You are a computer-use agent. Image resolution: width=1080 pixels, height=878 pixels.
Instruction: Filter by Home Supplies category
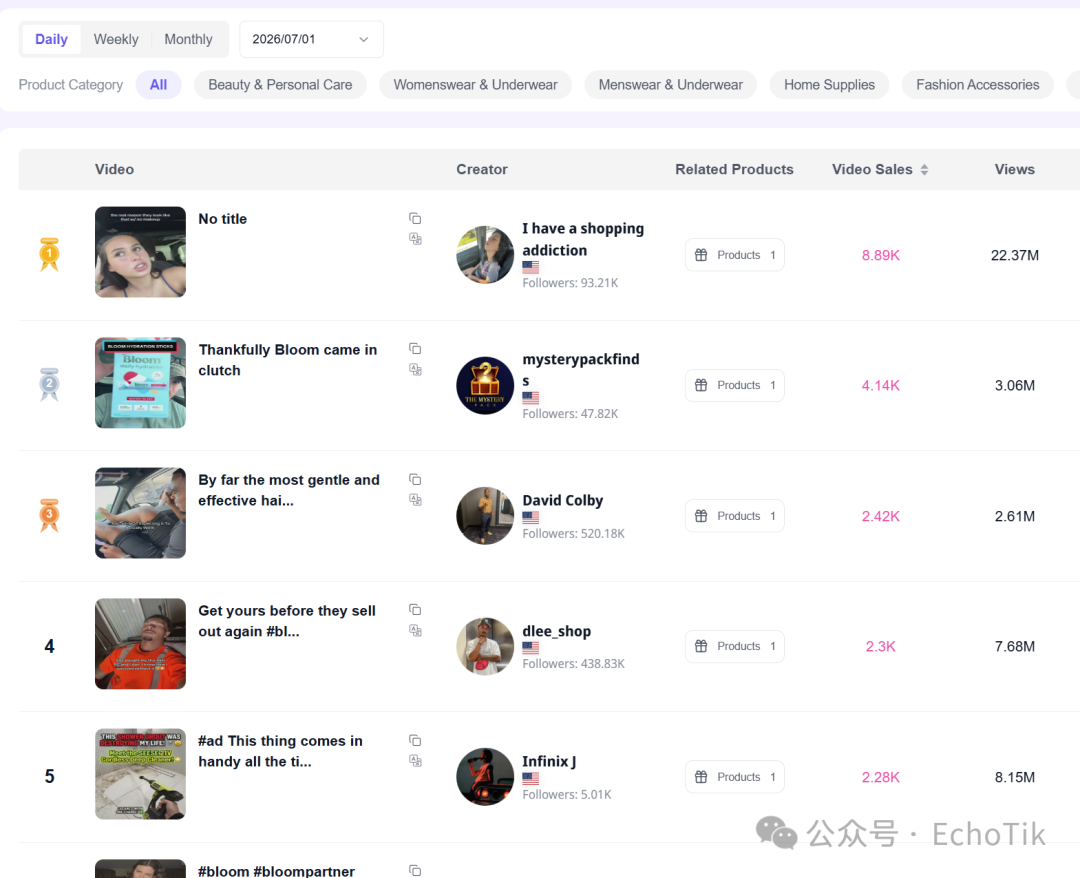[x=829, y=85]
